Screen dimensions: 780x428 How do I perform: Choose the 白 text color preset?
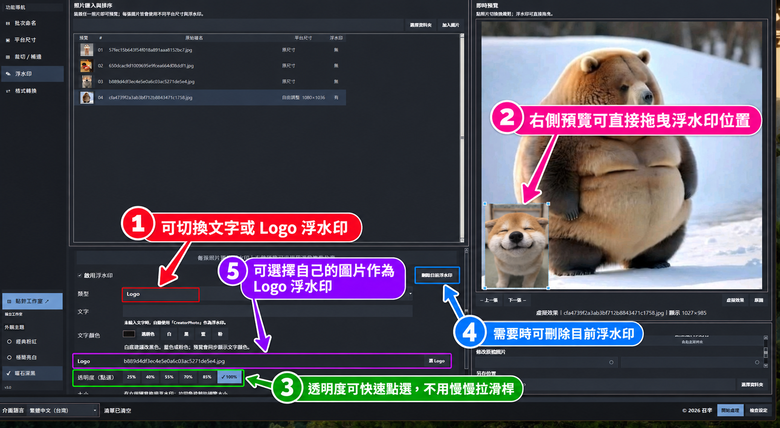[x=169, y=334]
